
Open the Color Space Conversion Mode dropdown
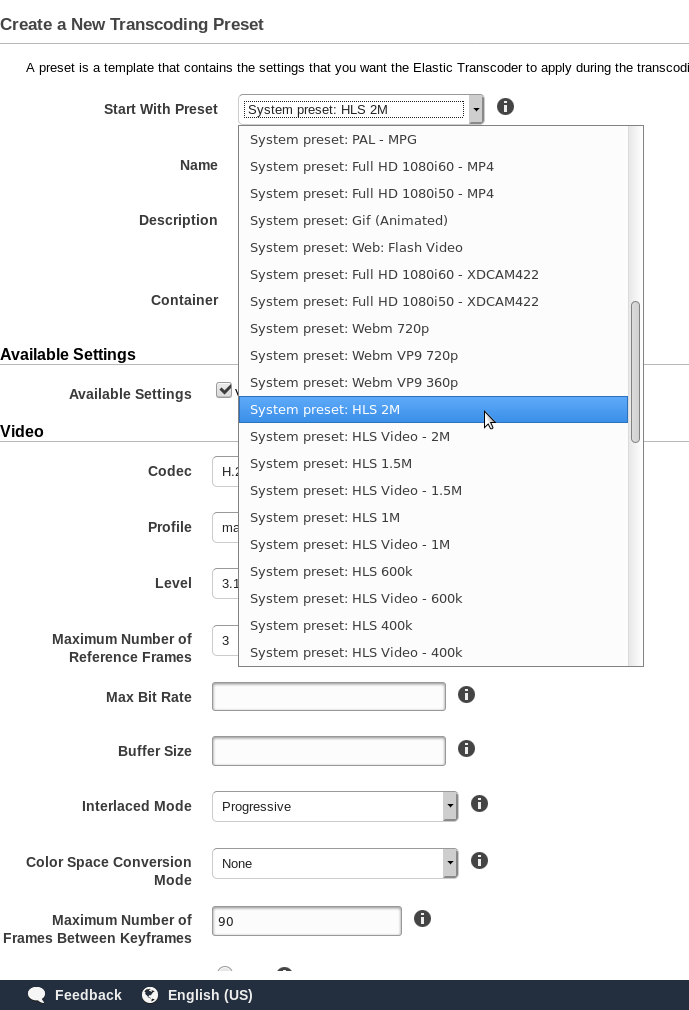coord(450,863)
